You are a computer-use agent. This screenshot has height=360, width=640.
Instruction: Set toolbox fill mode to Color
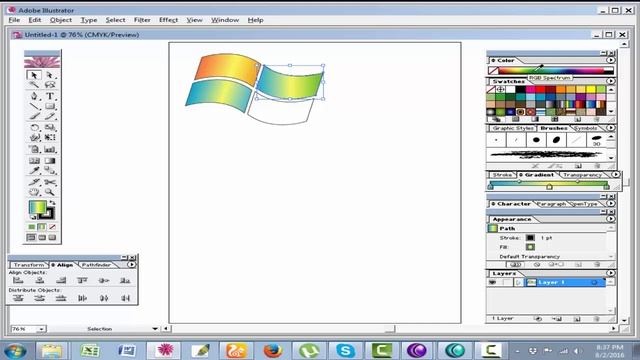[32, 227]
